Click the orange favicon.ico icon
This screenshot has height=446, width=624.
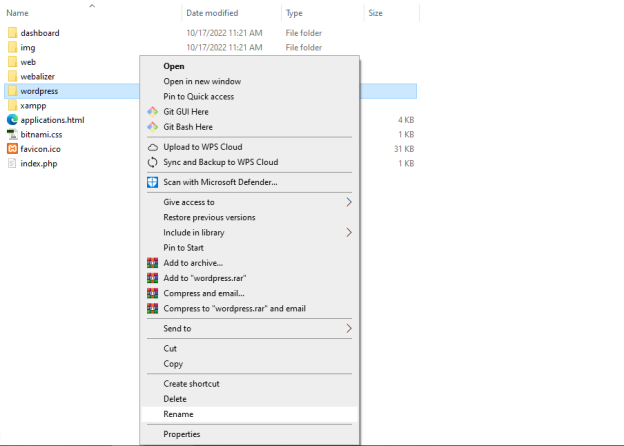[x=12, y=149]
